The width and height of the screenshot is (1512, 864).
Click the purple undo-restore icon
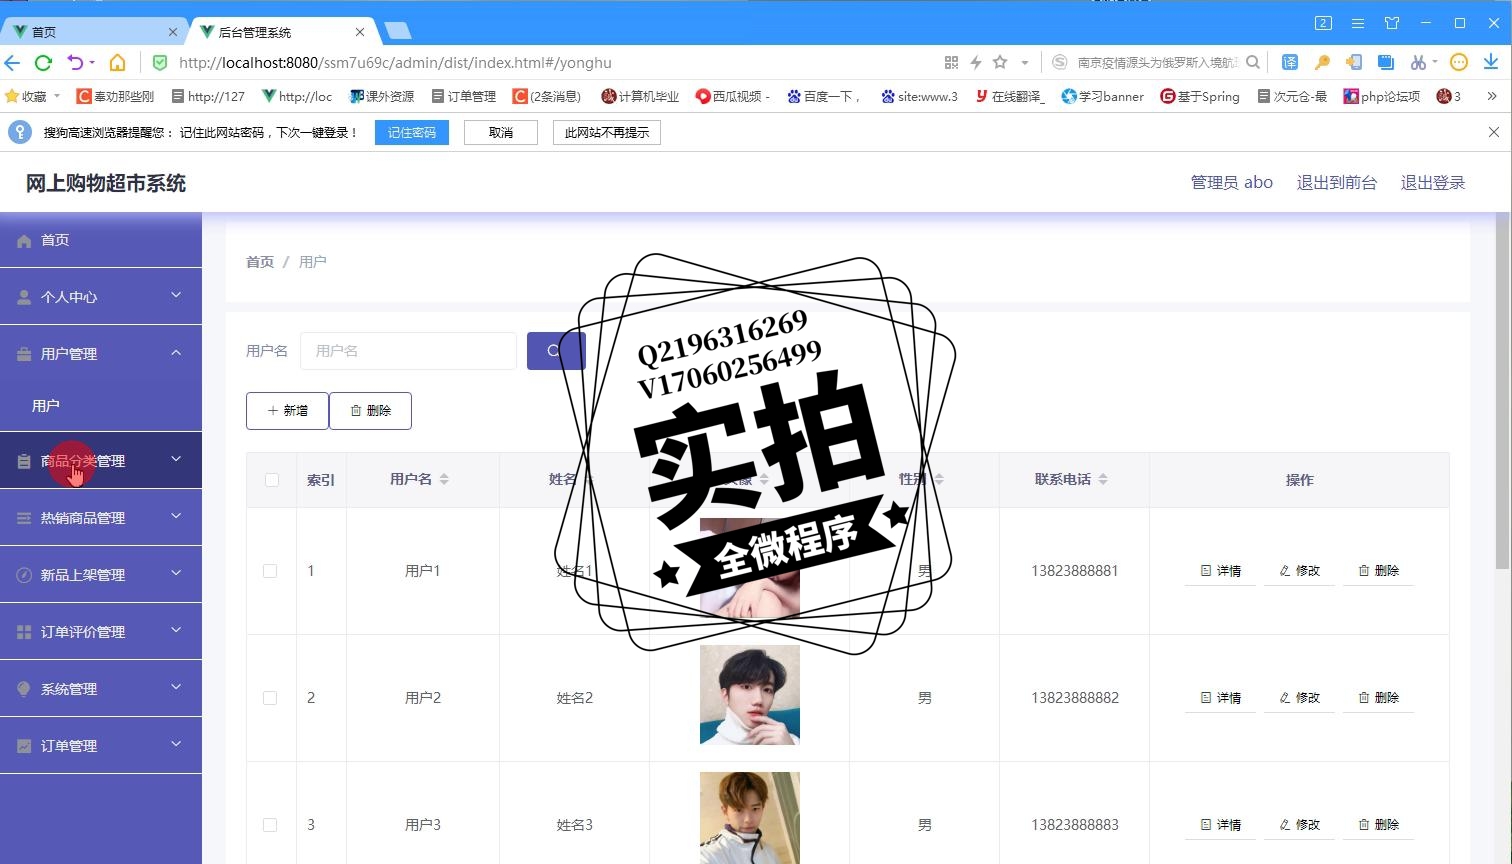click(x=75, y=63)
